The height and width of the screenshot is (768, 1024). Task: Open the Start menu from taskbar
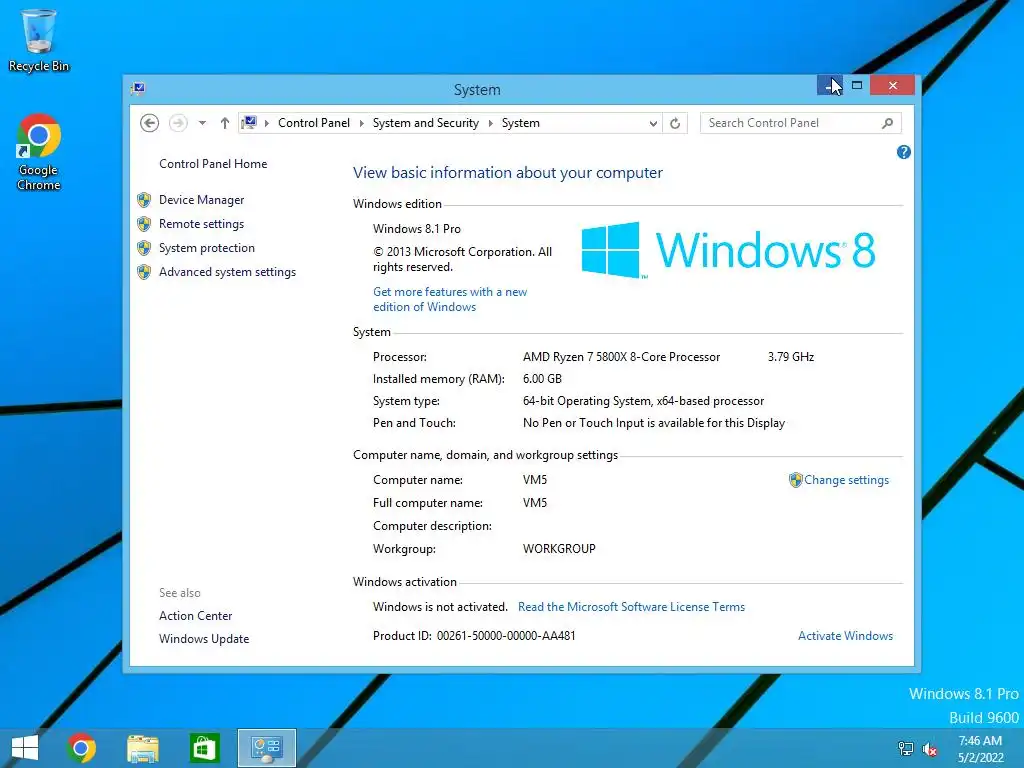[x=25, y=748]
